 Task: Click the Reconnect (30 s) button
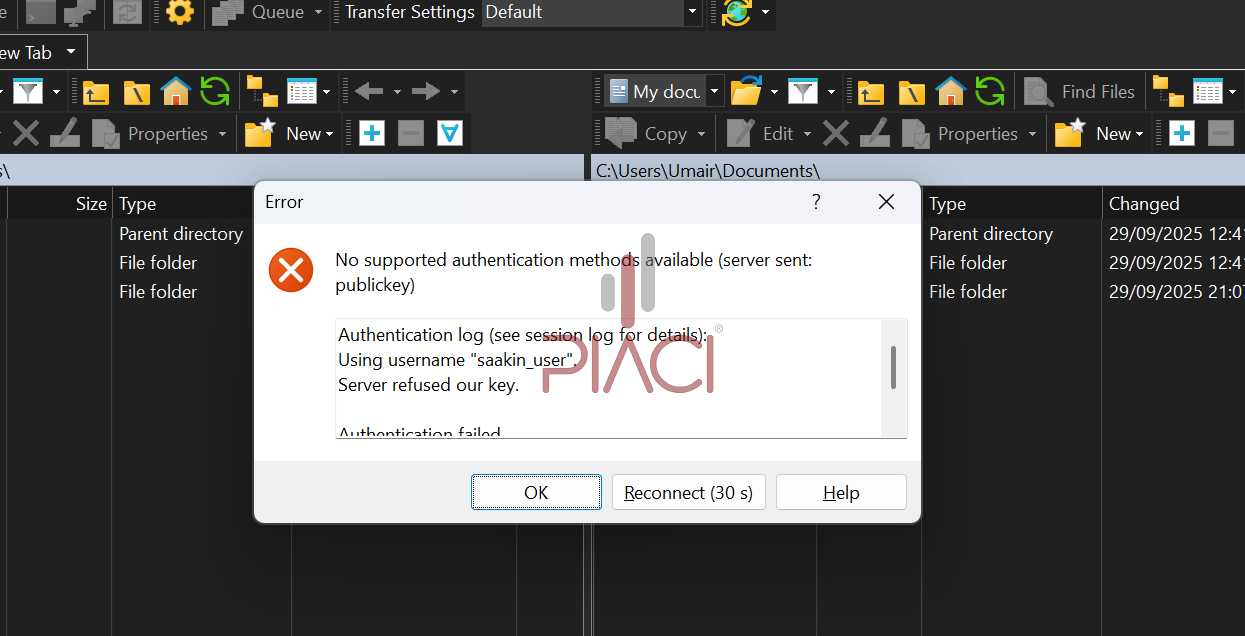tap(689, 492)
